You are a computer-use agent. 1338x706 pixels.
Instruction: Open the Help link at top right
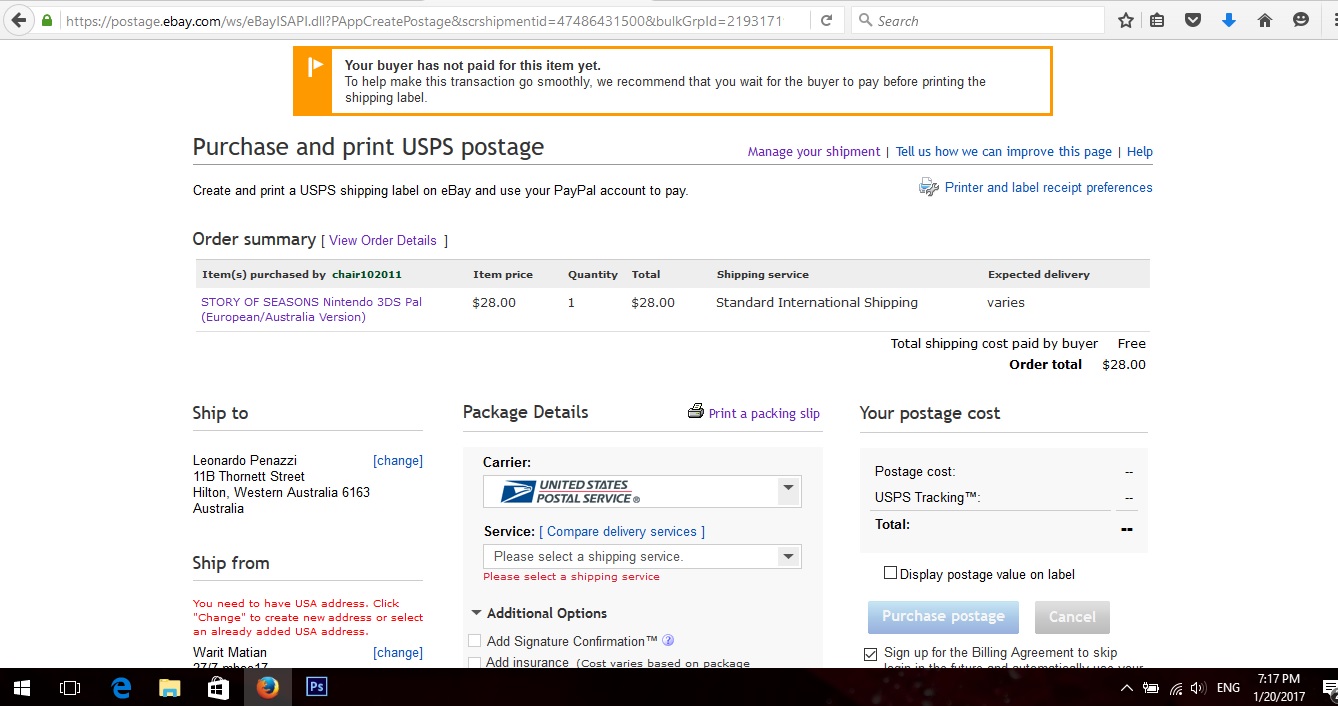[x=1140, y=152]
